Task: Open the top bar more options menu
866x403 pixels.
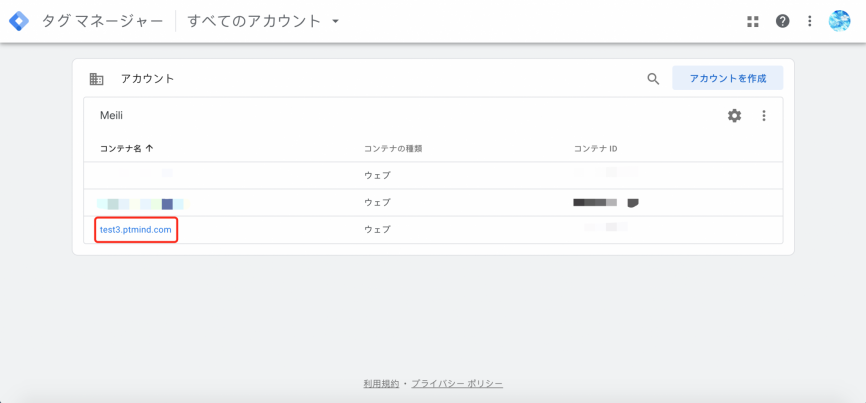Action: pos(810,22)
